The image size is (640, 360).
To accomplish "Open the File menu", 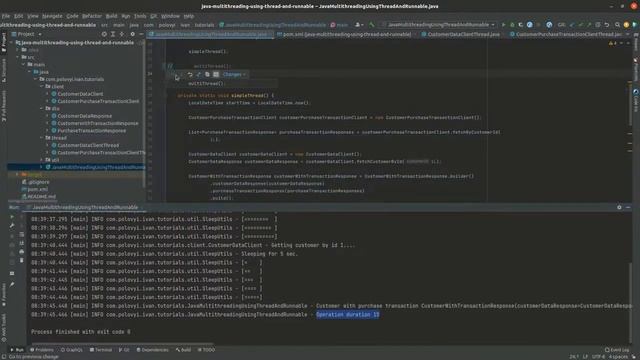I will tap(6, 16).
